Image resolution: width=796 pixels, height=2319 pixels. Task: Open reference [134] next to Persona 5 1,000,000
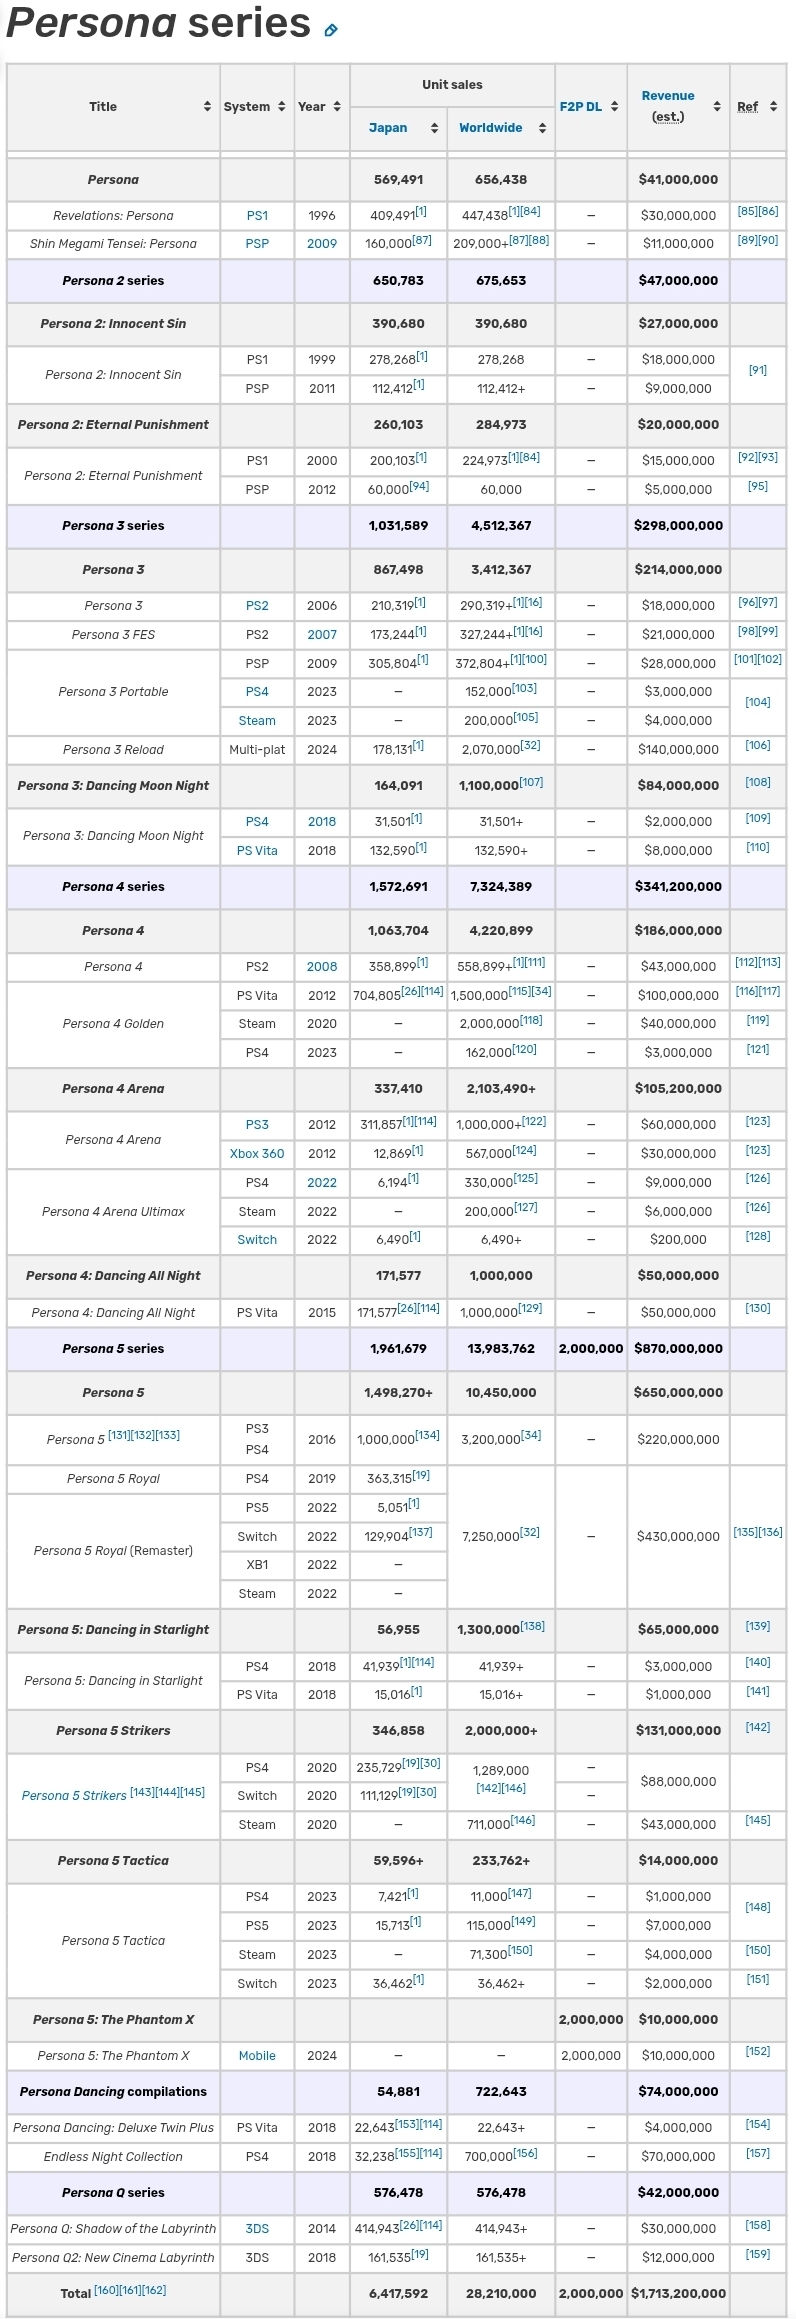pyautogui.click(x=428, y=1436)
